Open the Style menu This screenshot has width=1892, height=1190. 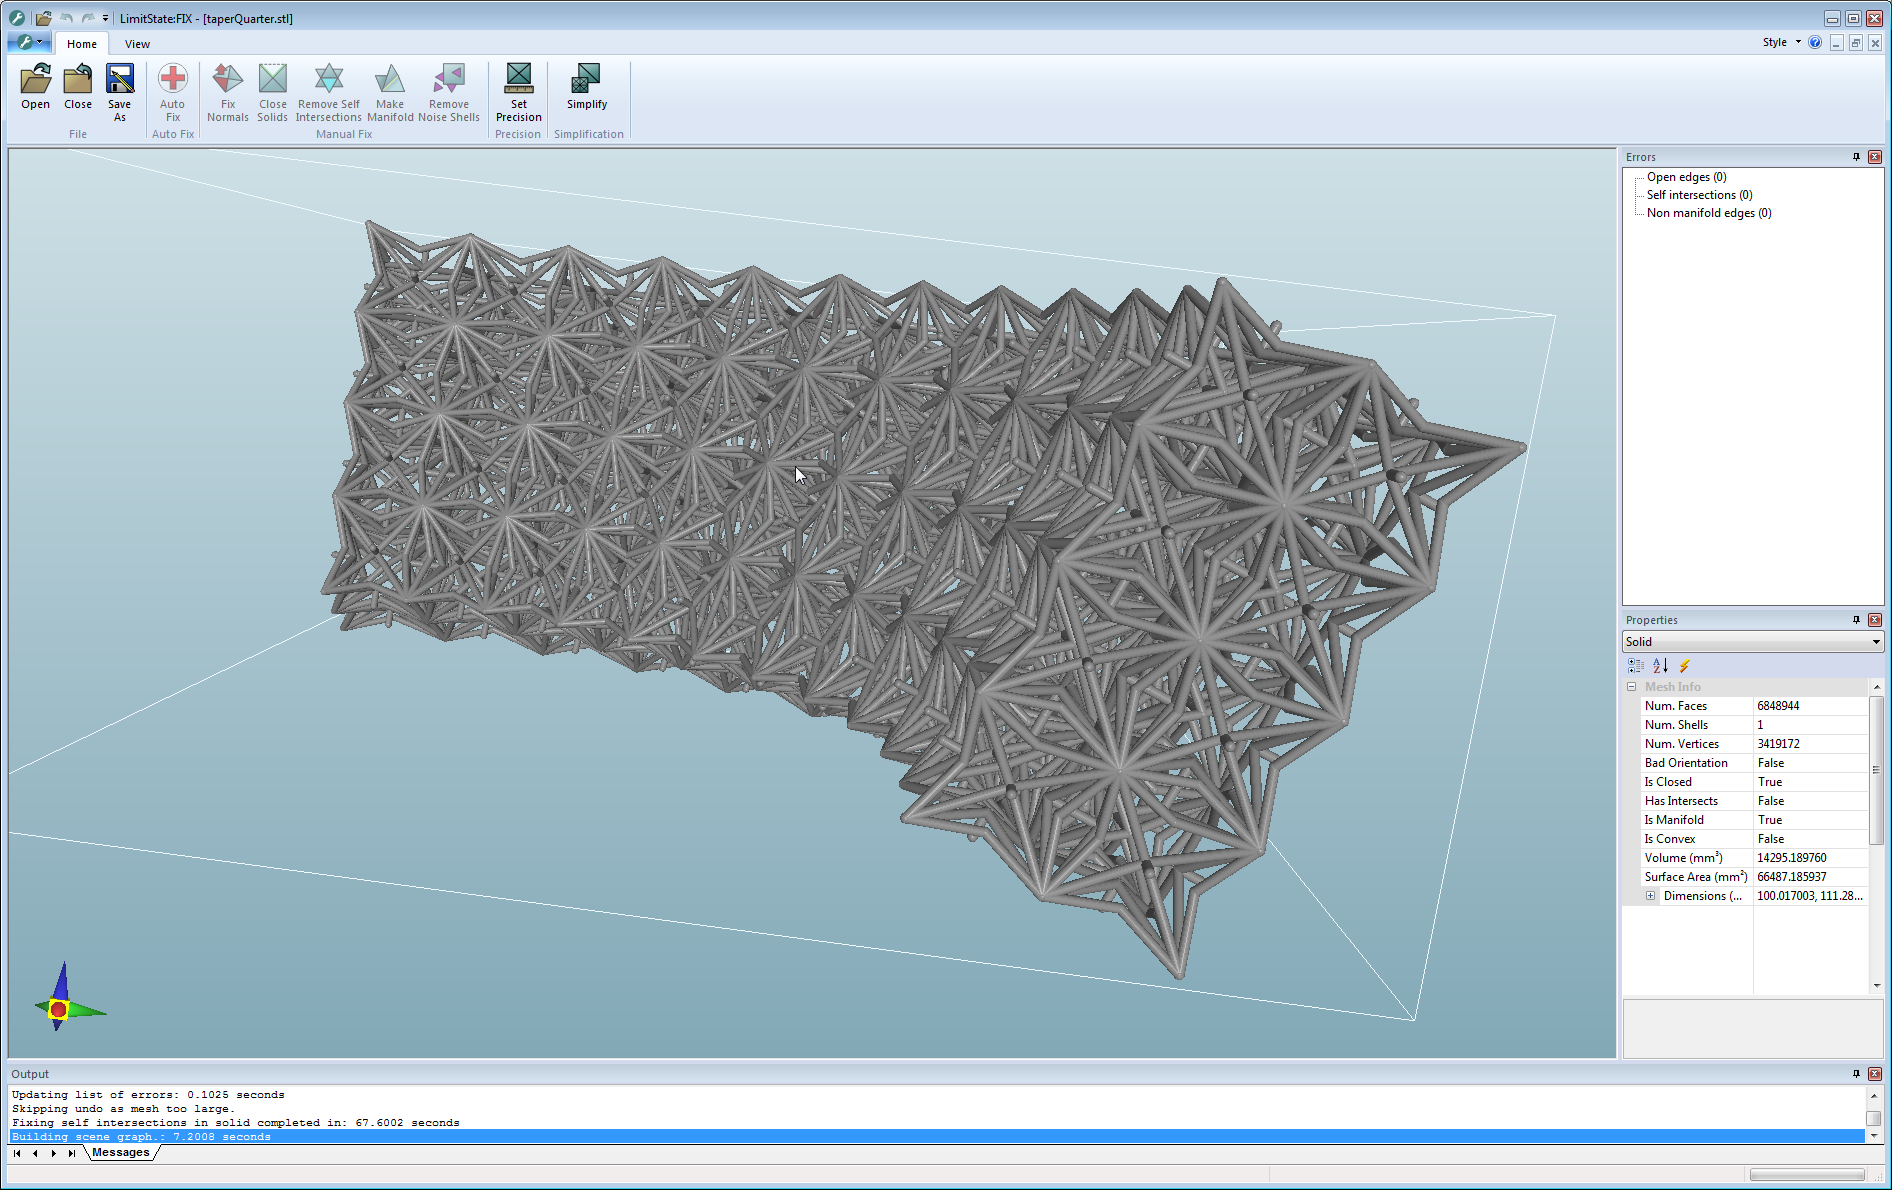point(1781,42)
